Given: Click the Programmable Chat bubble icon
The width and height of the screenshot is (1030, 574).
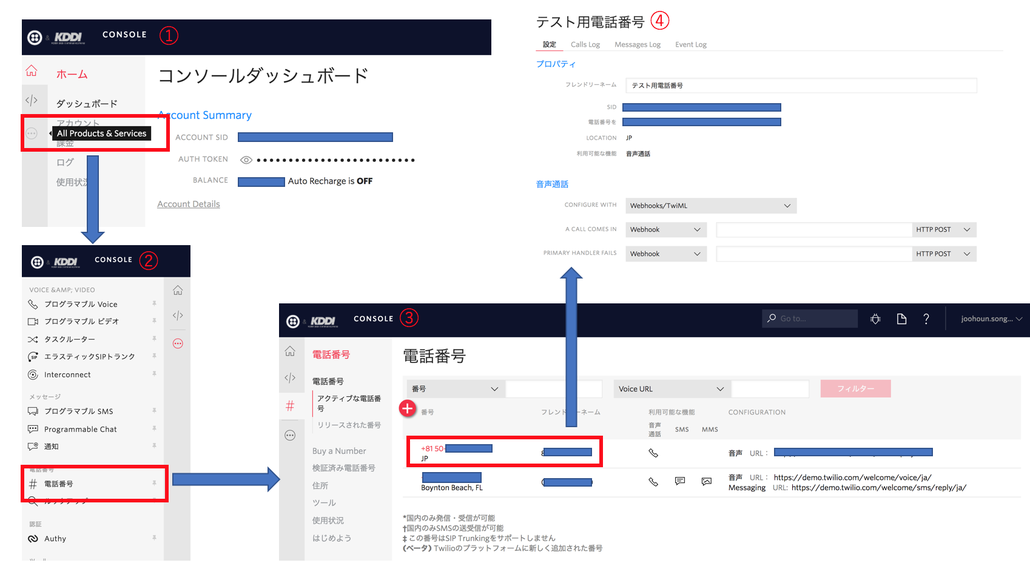Looking at the screenshot, I should tap(33, 429).
